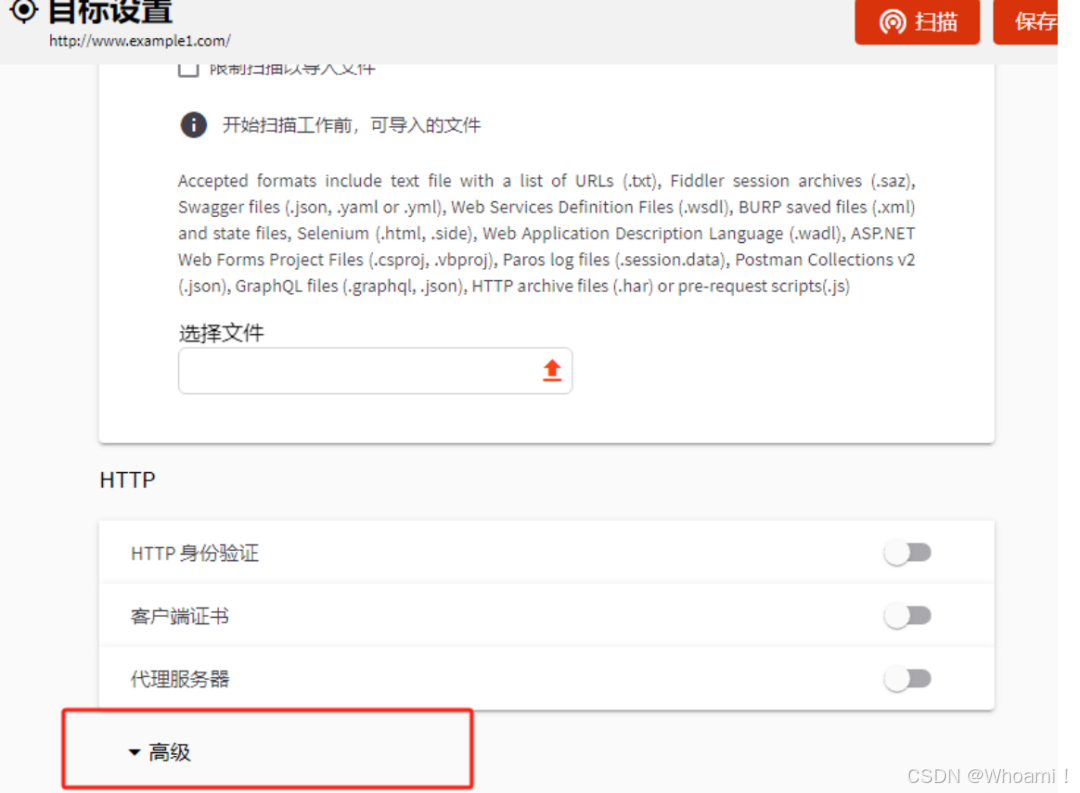Click the 客户端证书 row label
1080x793 pixels.
point(180,616)
